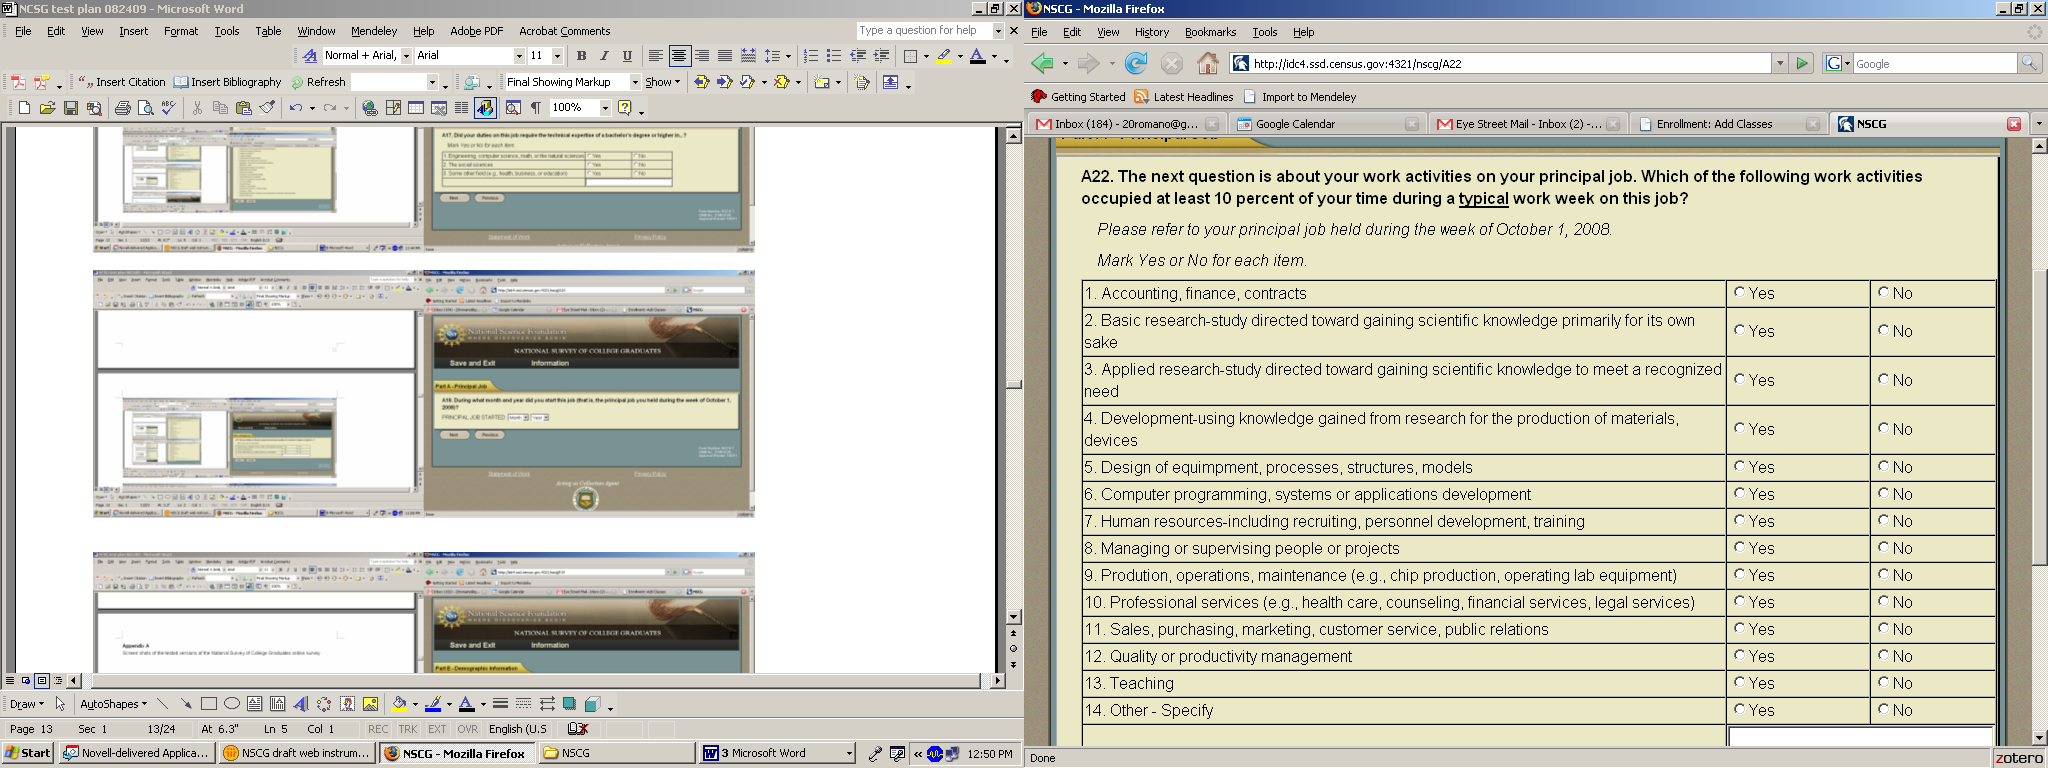This screenshot has height=768, width=2048.
Task: Pick font color in Word Formatting toolbar
Action: tap(978, 56)
